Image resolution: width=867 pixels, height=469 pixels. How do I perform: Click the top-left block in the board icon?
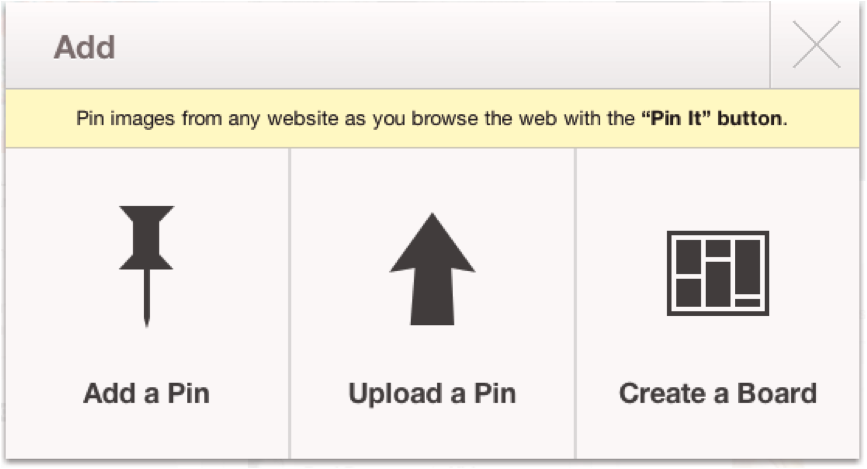[x=689, y=257]
